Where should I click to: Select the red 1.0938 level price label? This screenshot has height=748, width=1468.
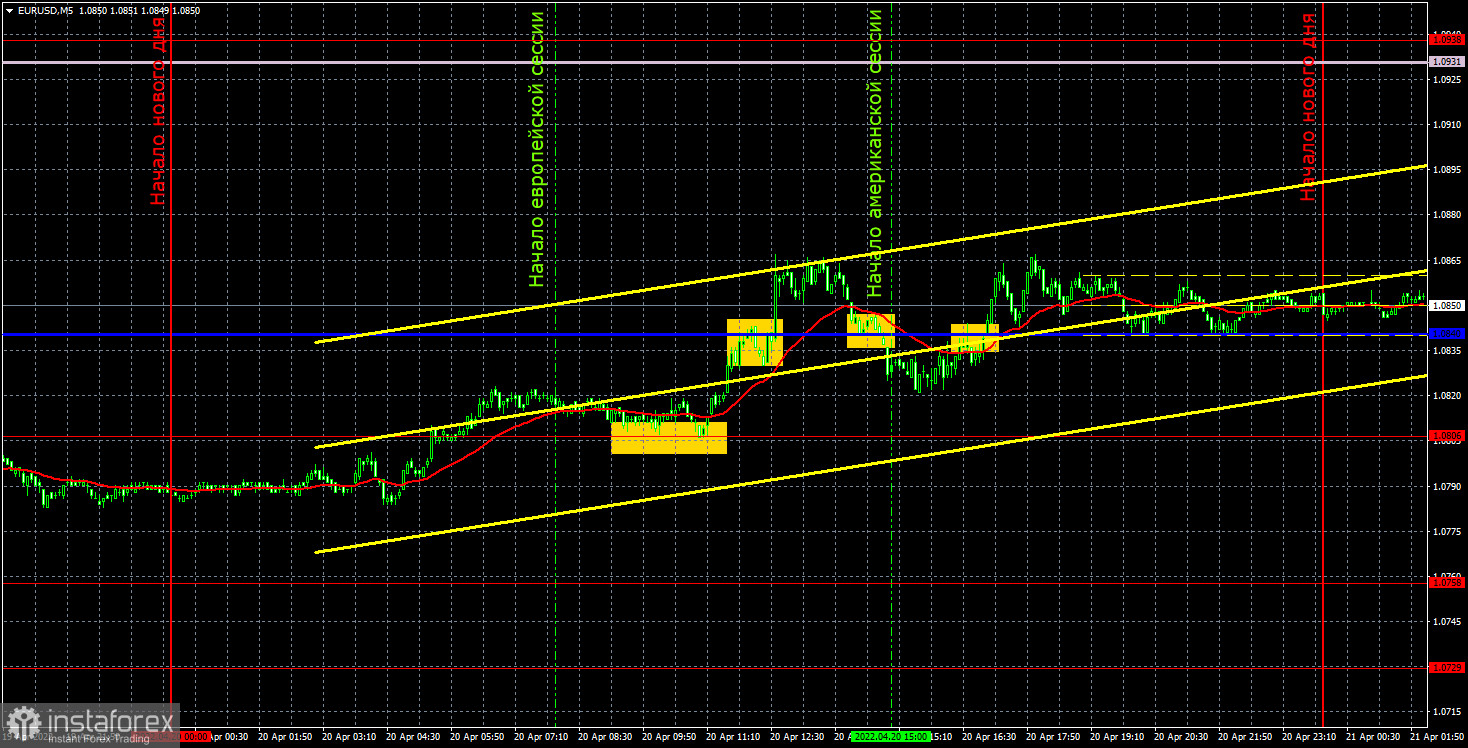1447,39
